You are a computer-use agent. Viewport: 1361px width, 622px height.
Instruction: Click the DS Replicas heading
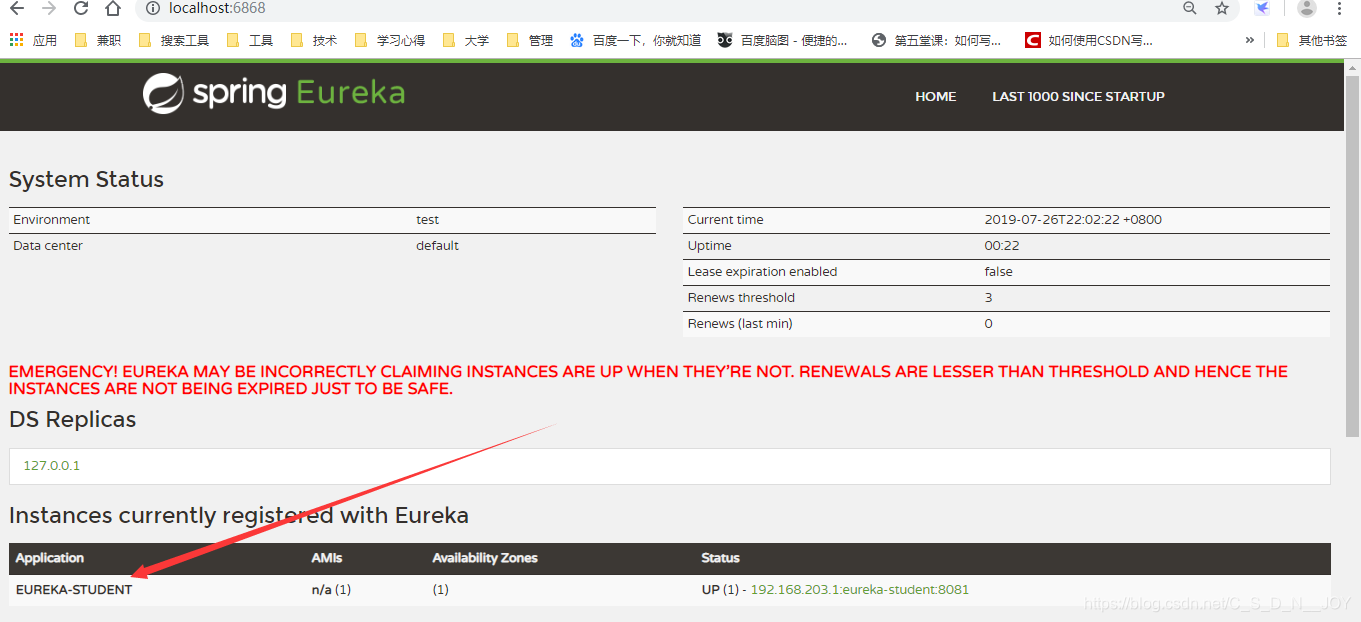point(72,420)
